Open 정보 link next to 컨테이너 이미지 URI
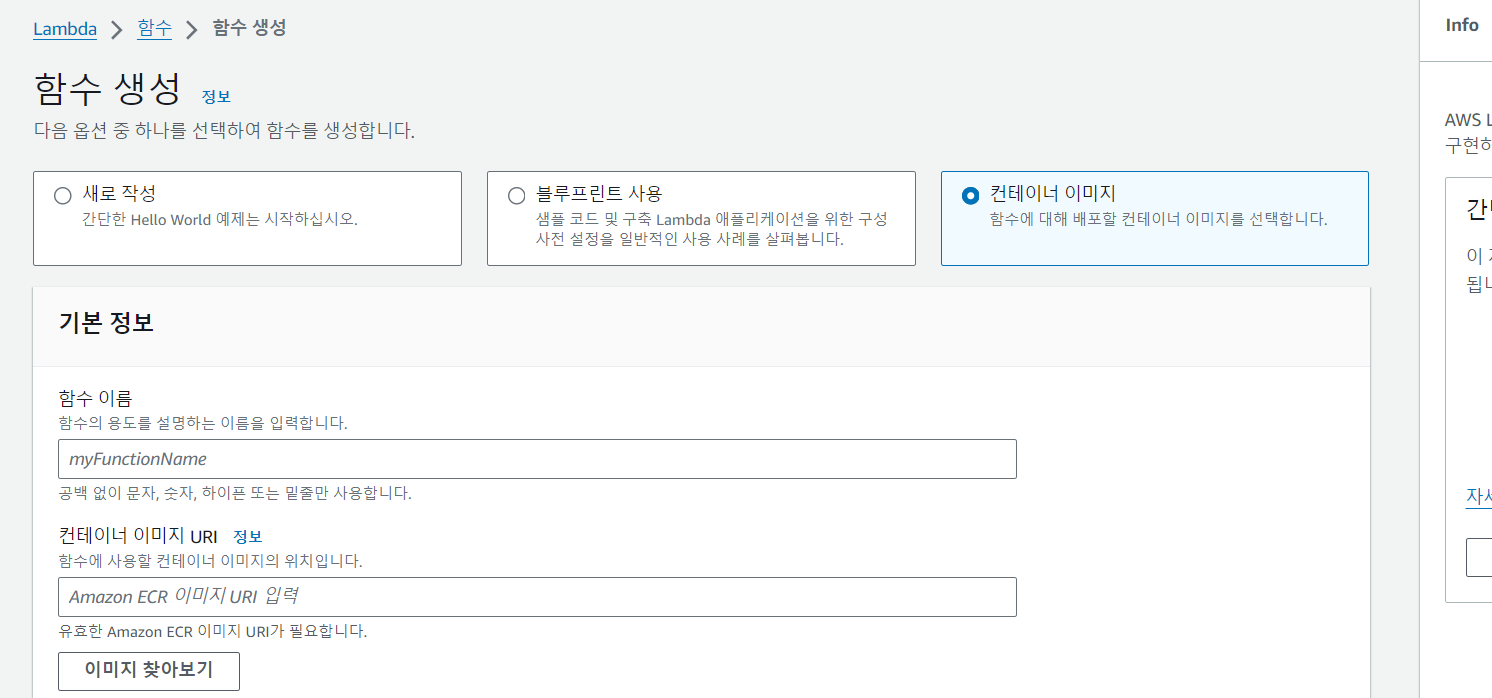1492x698 pixels. pos(248,537)
